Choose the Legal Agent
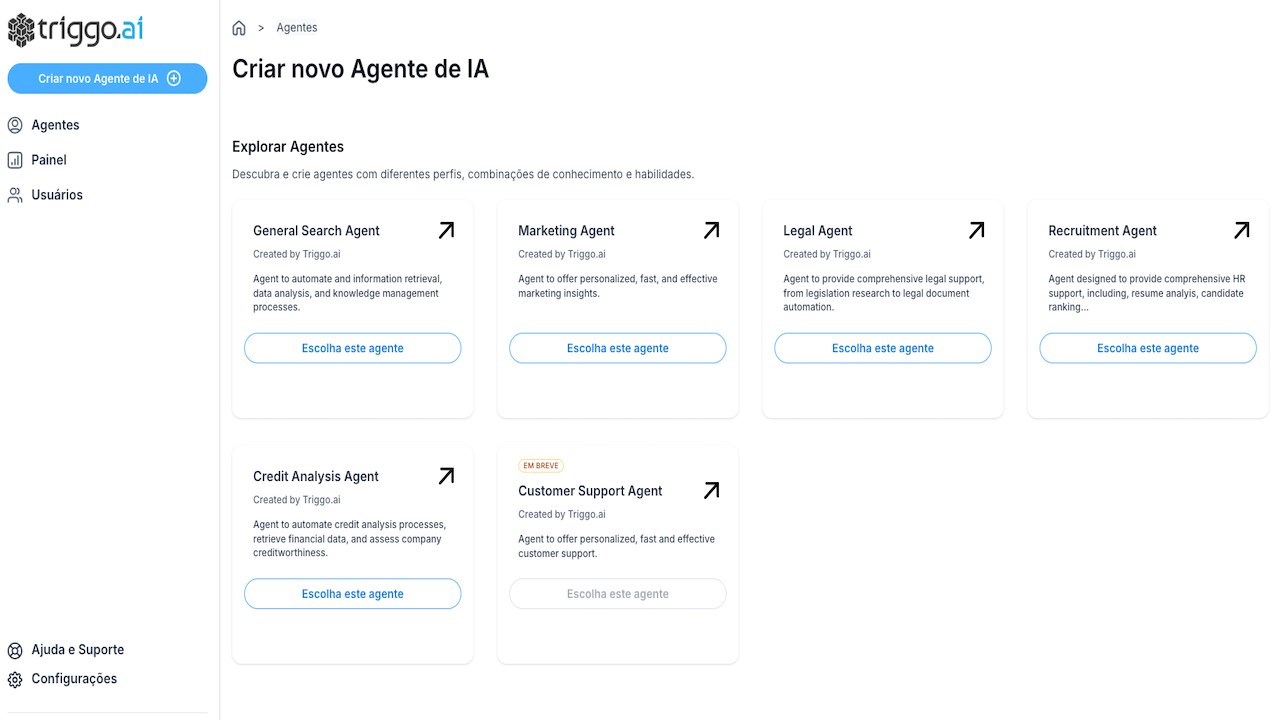This screenshot has height=720, width=1280. pos(883,348)
